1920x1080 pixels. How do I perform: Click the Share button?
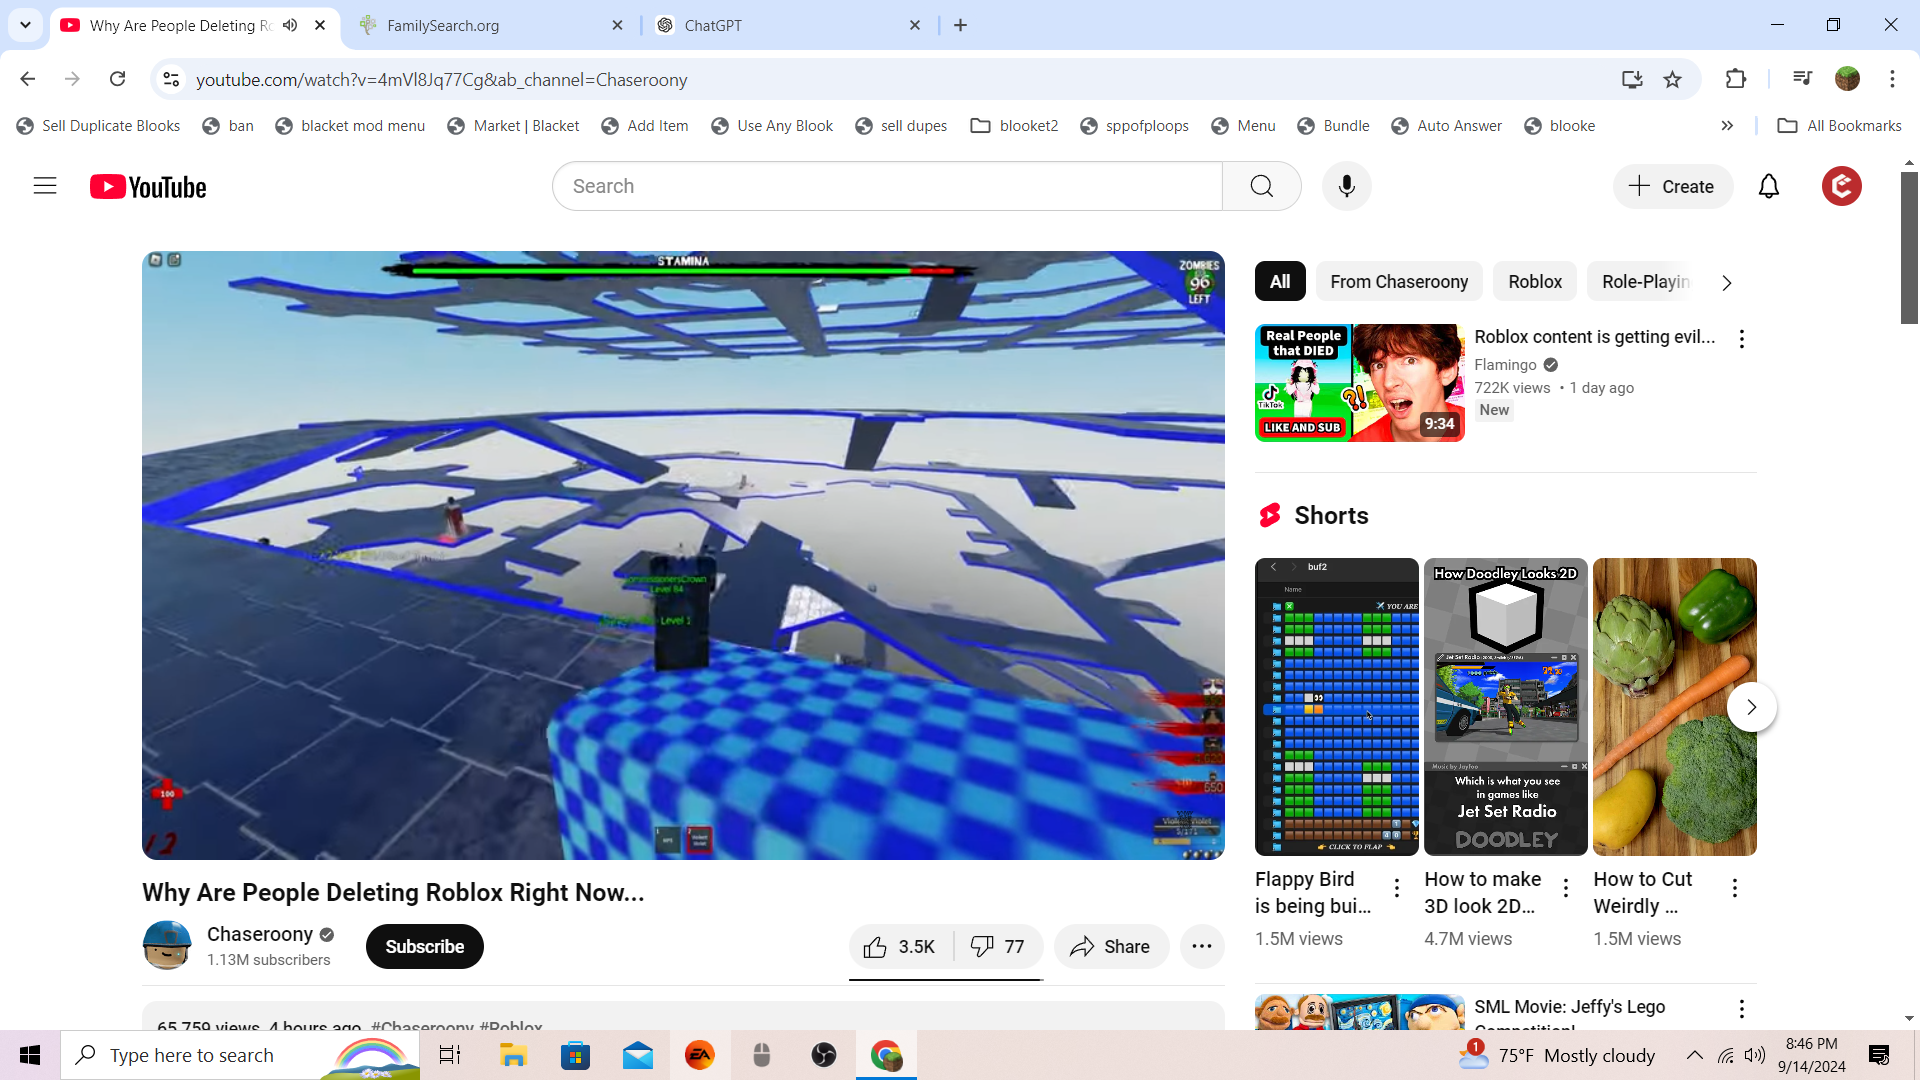coord(1110,946)
